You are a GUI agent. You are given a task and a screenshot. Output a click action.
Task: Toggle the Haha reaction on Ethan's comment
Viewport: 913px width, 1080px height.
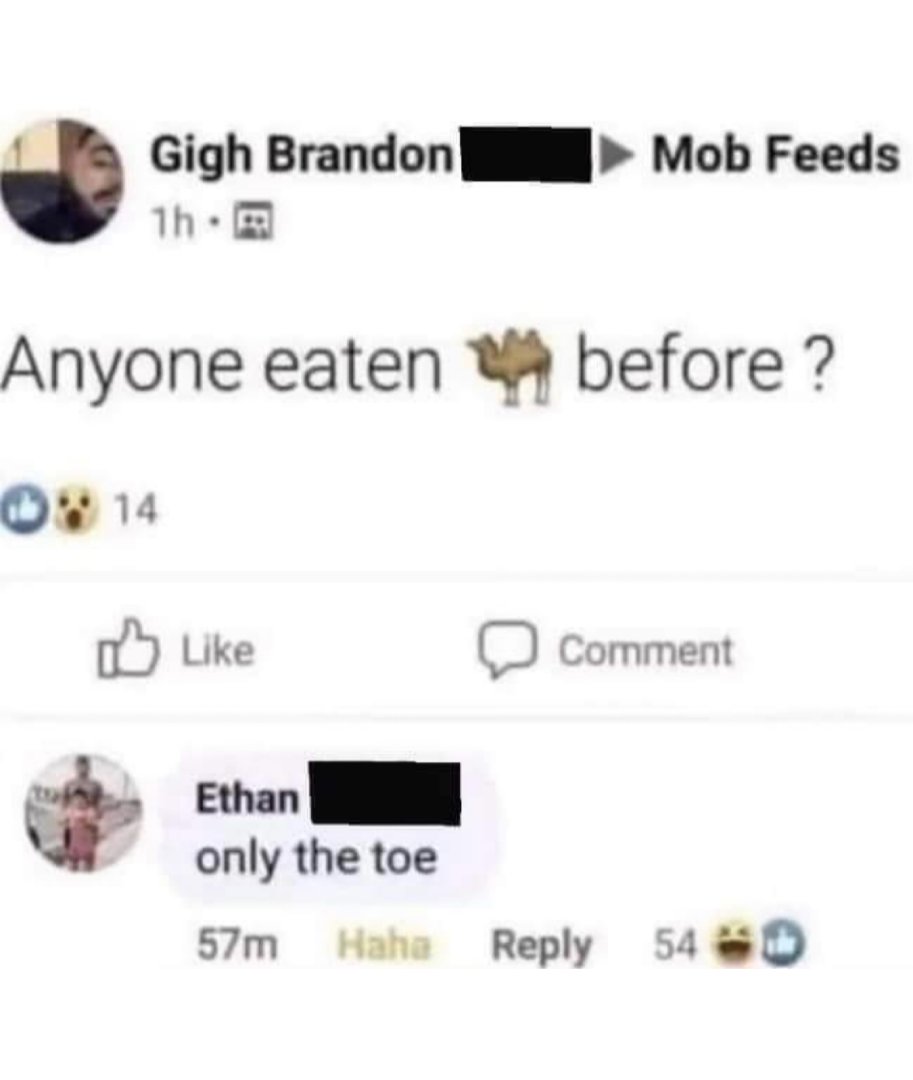click(384, 944)
